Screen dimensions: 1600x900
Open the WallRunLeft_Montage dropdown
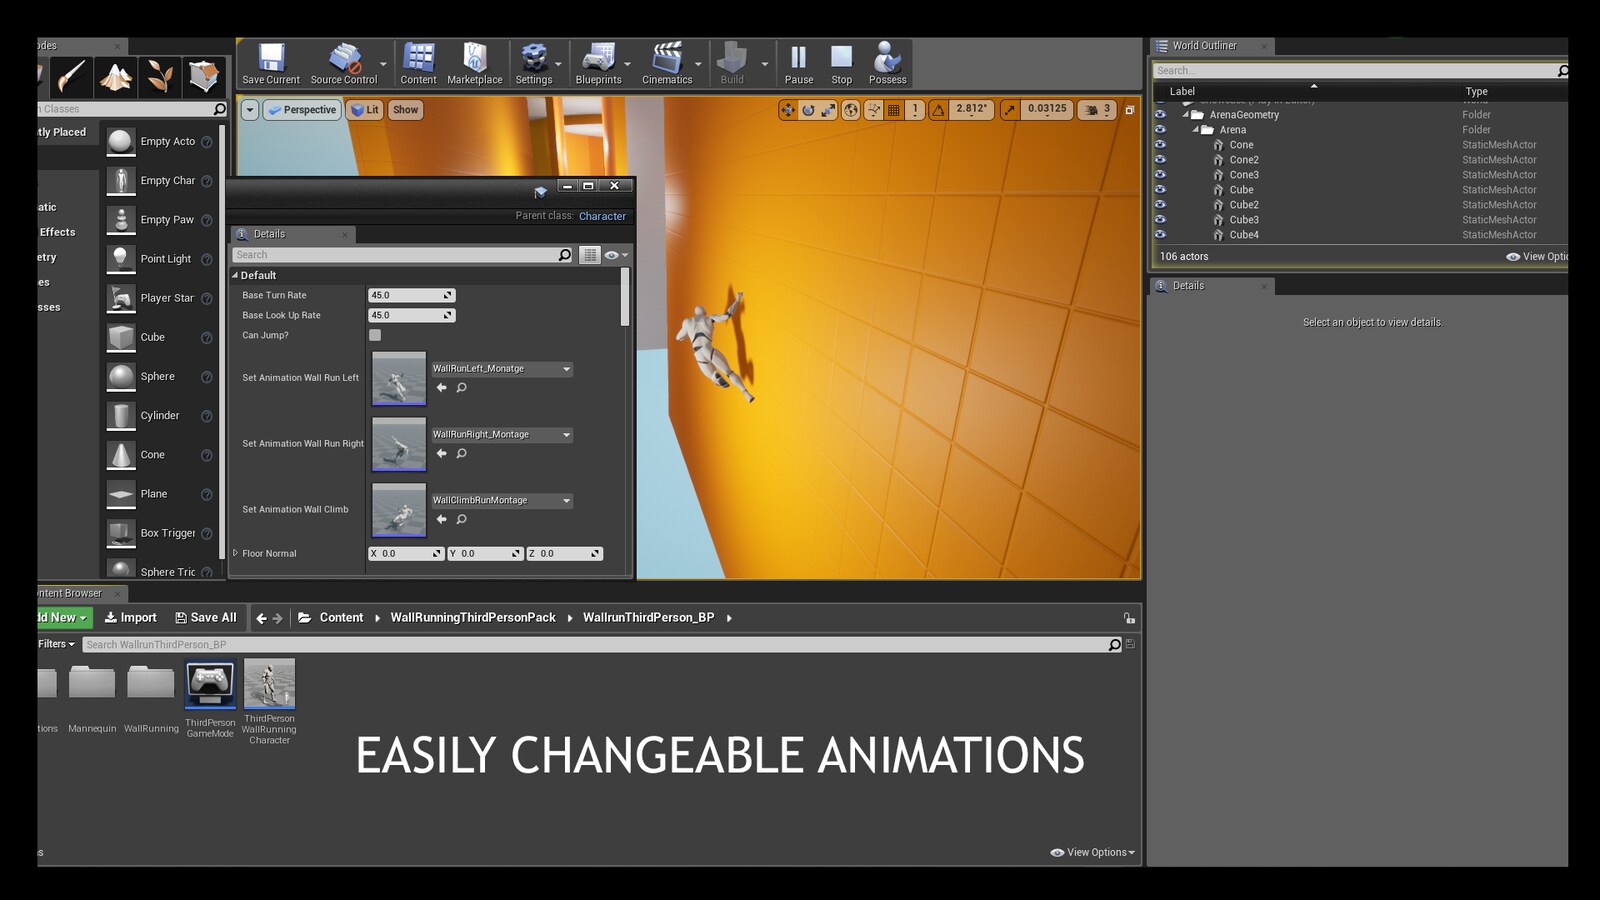567,368
